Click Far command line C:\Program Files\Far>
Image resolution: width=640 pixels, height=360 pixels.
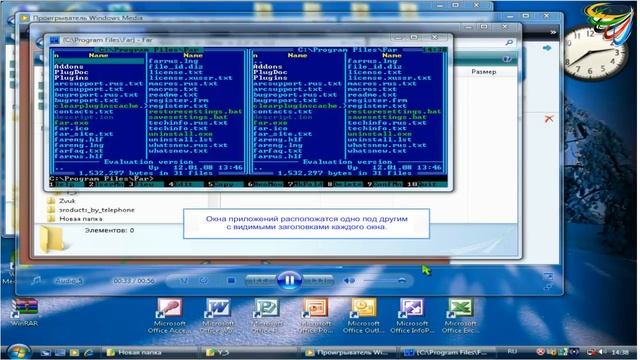pos(102,179)
